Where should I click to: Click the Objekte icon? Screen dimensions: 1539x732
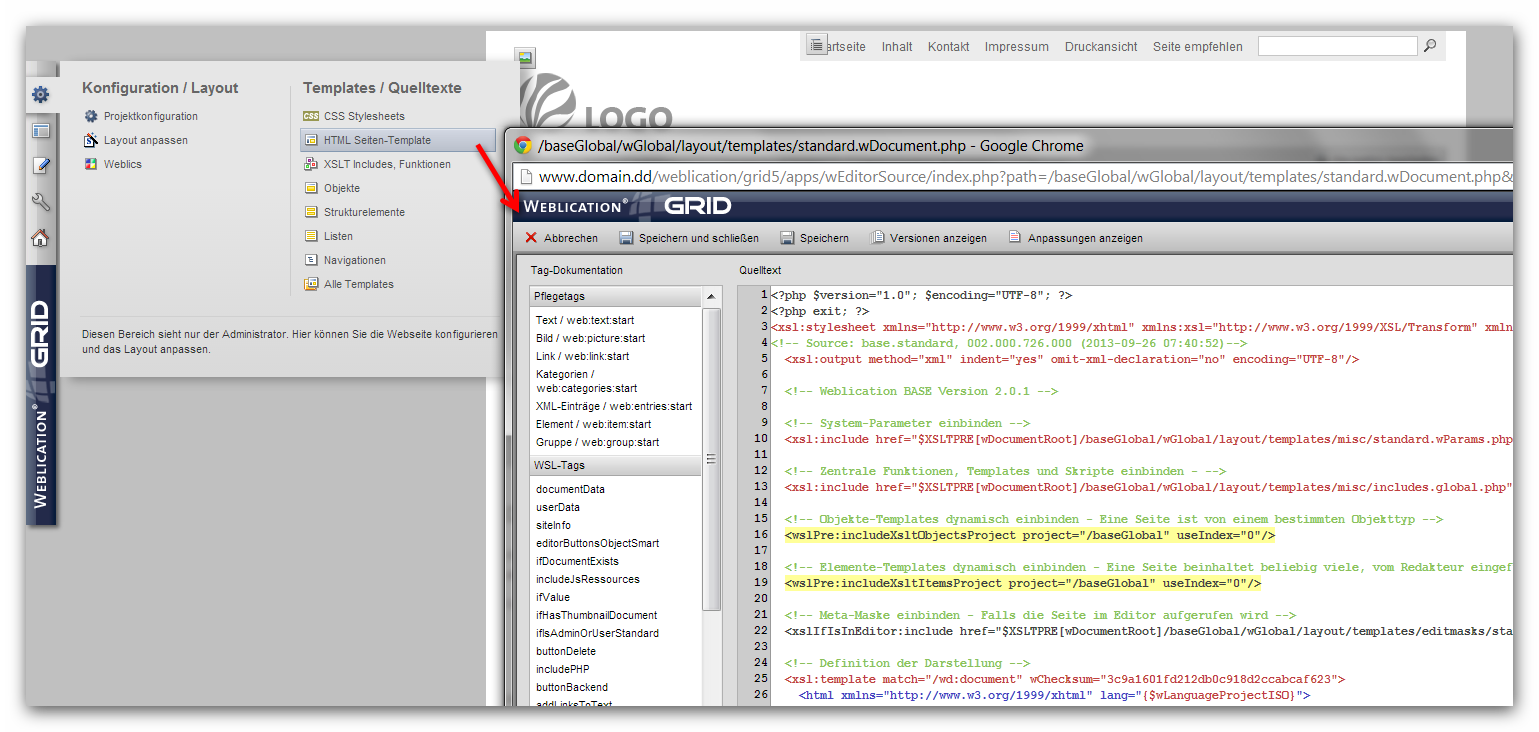pyautogui.click(x=311, y=188)
